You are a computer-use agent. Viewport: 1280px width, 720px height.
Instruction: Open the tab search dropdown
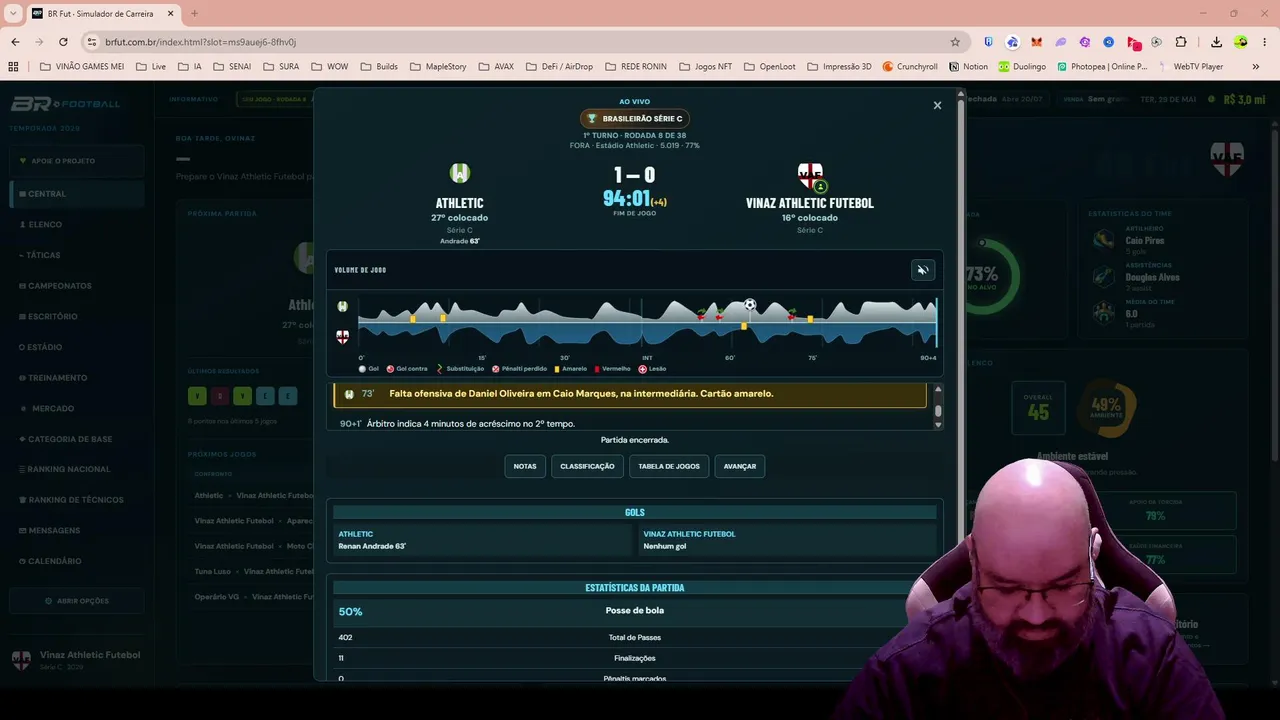click(13, 13)
